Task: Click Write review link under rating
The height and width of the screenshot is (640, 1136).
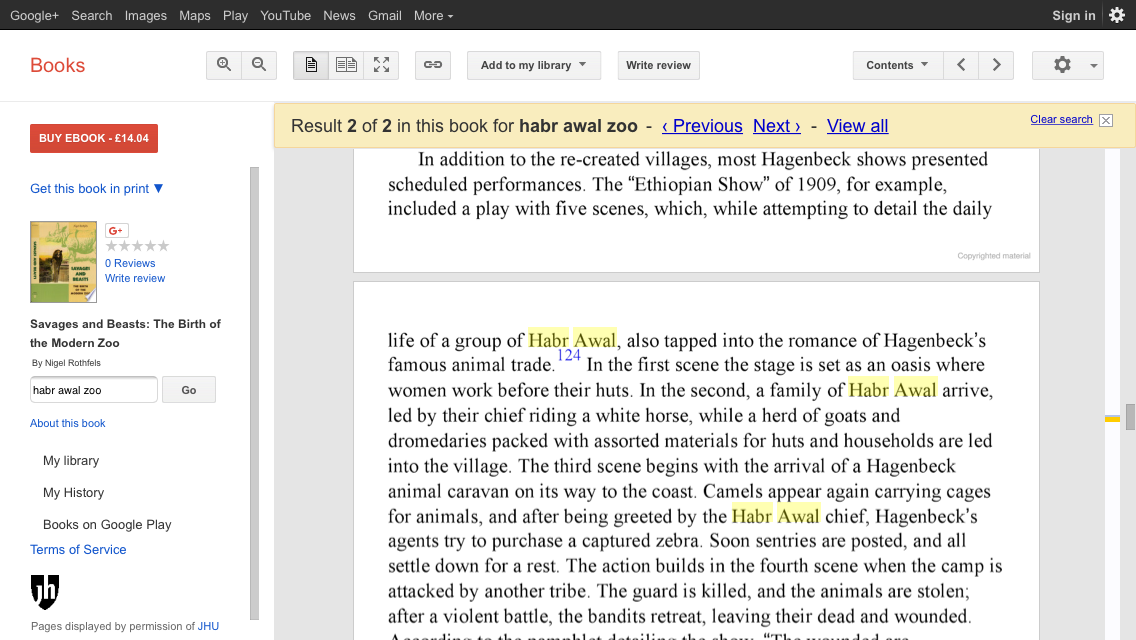Action: pyautogui.click(x=135, y=278)
